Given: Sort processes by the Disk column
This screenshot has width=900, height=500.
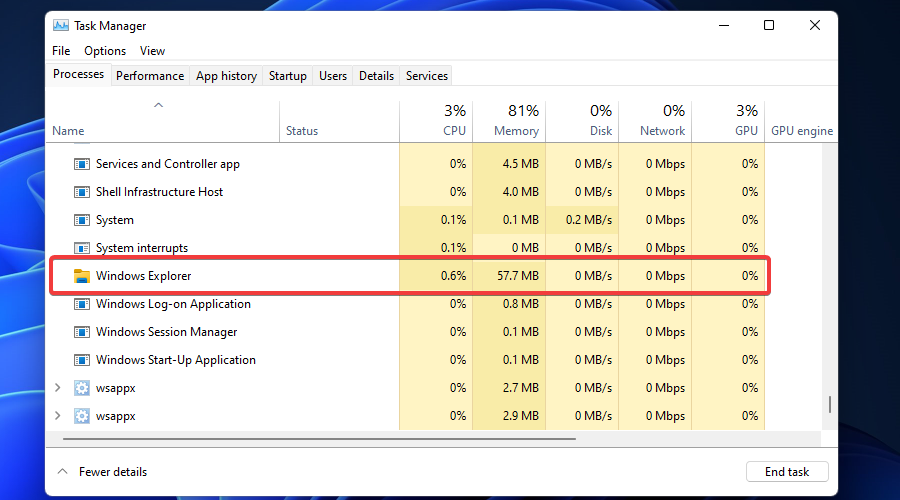Looking at the screenshot, I should click(582, 121).
